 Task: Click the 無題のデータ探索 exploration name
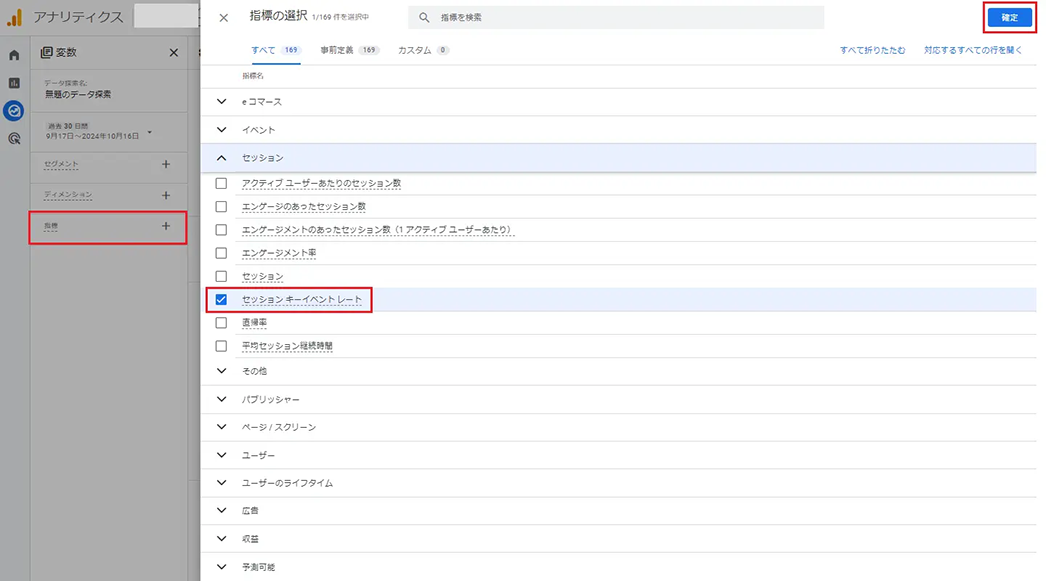[78, 95]
